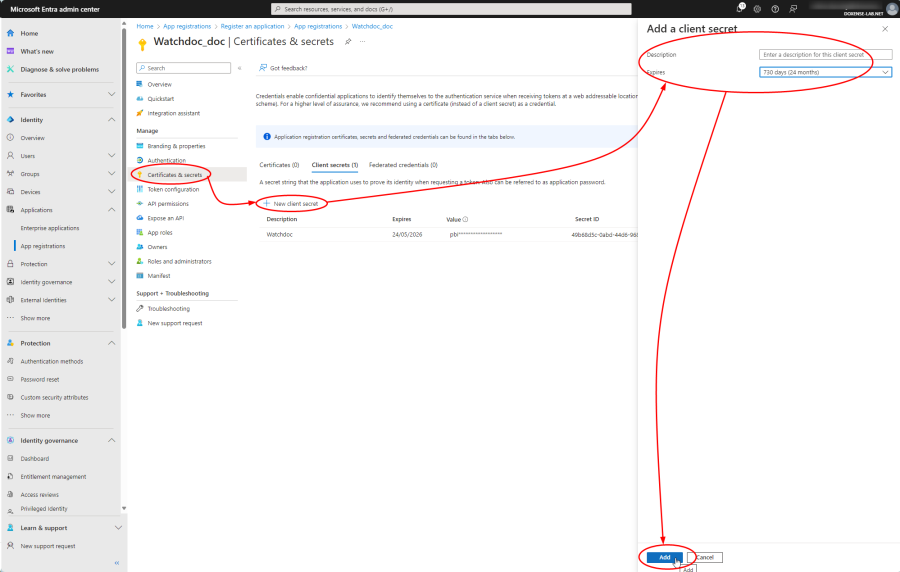Image resolution: width=900 pixels, height=572 pixels.
Task: Click the client secret Description field
Action: 825,55
